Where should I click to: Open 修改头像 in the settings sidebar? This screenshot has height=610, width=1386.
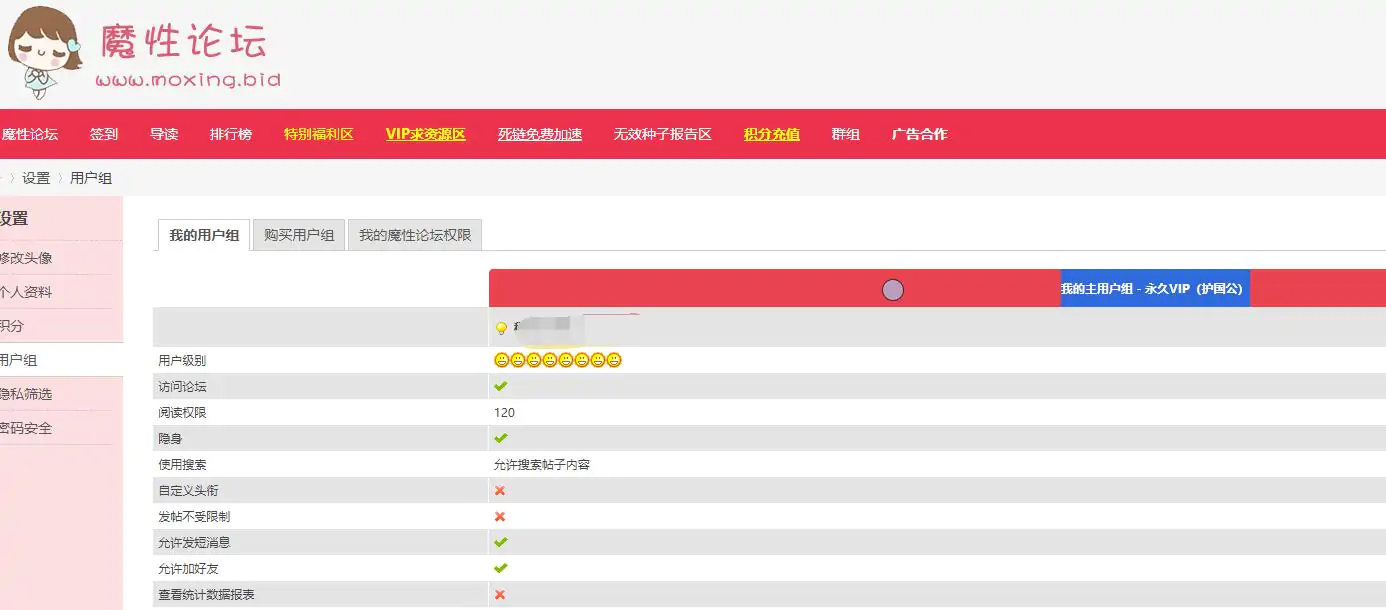coord(26,258)
